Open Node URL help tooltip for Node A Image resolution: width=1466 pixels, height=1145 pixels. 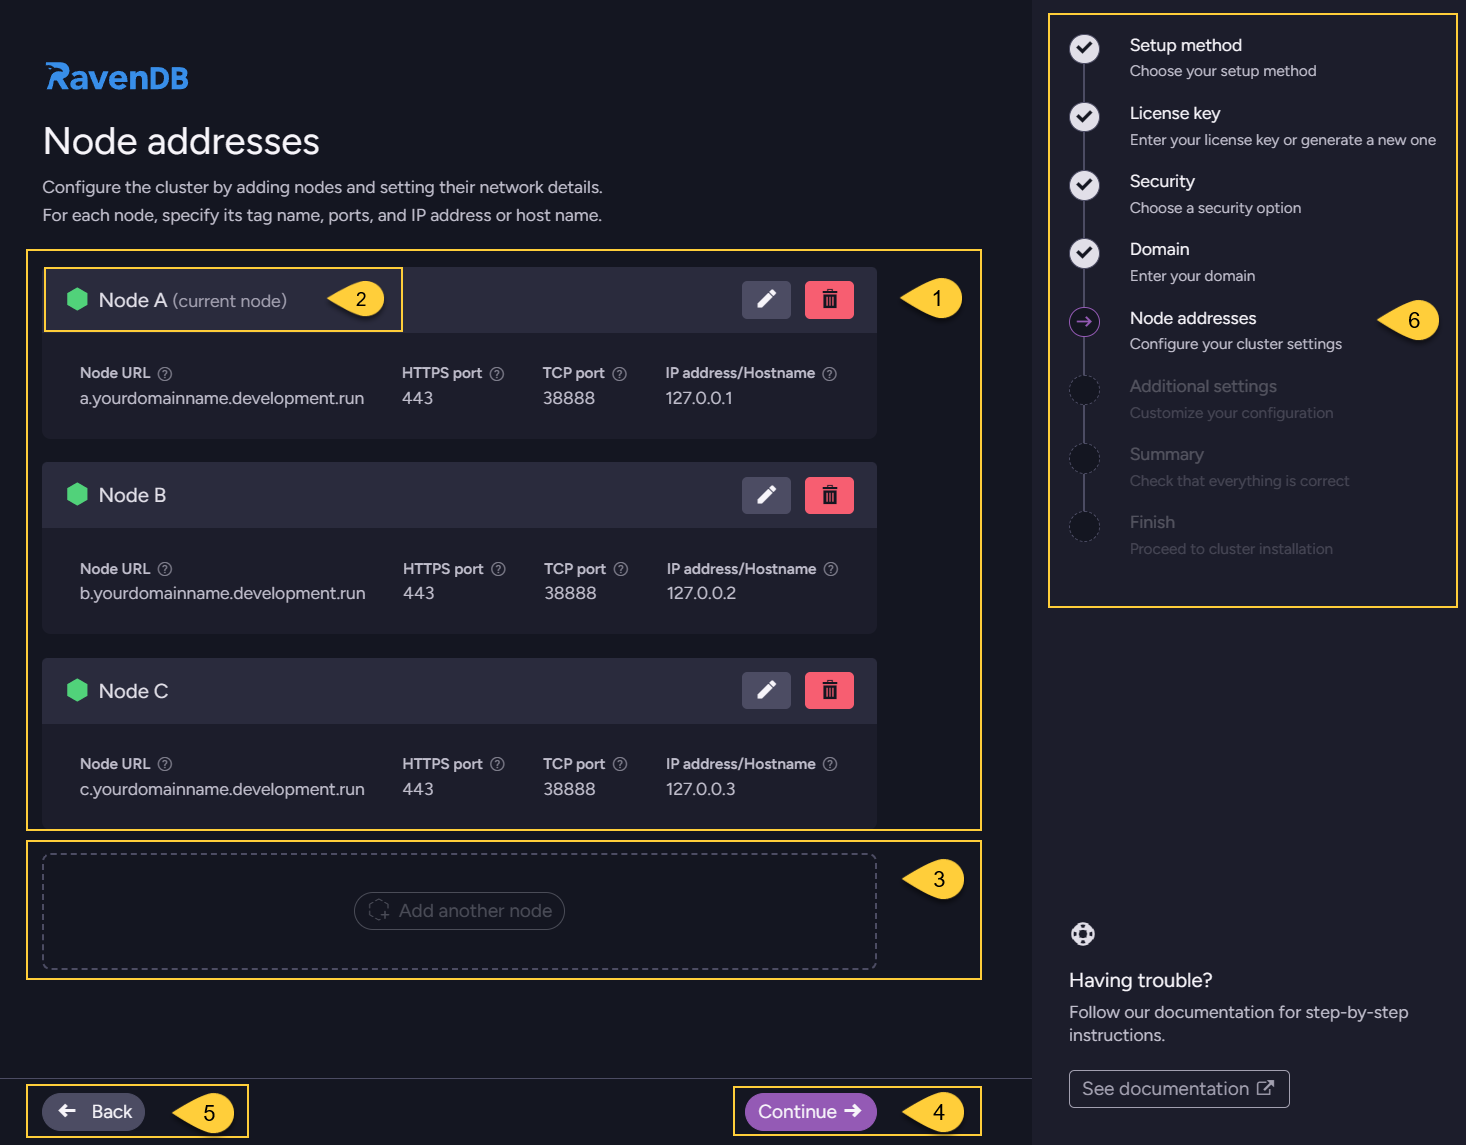click(164, 372)
